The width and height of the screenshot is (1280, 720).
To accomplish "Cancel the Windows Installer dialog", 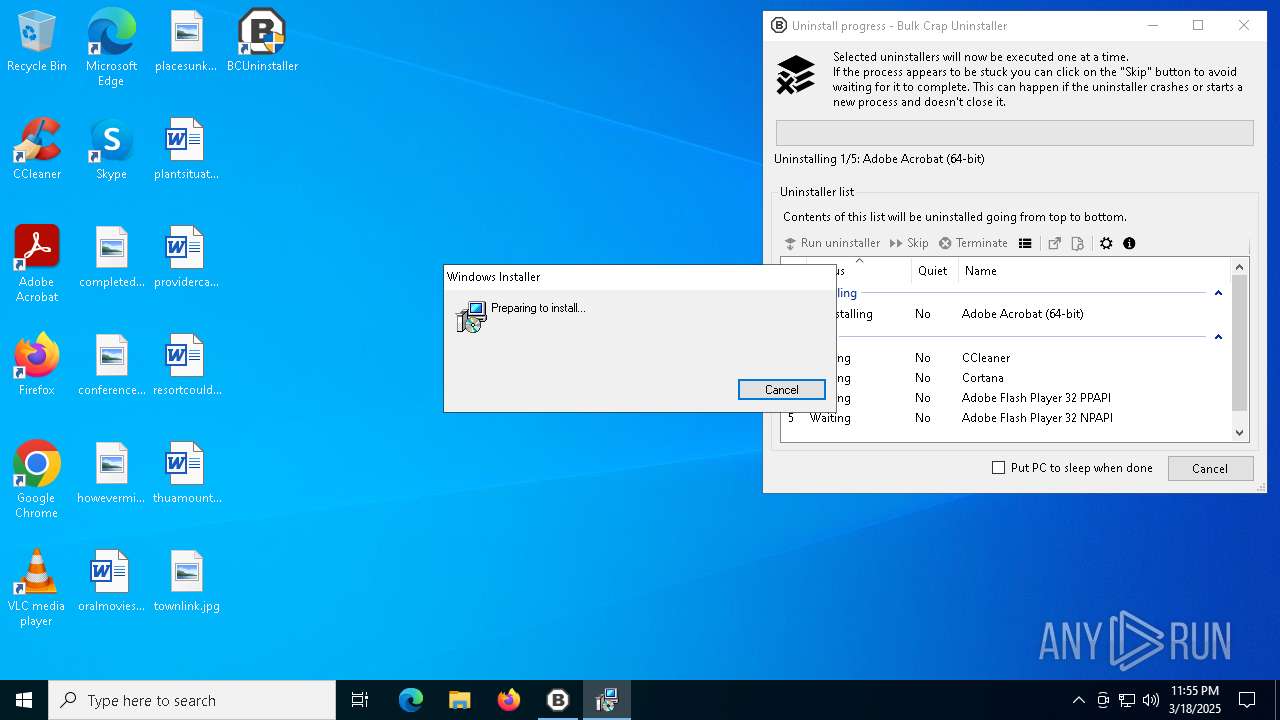I will tap(782, 390).
